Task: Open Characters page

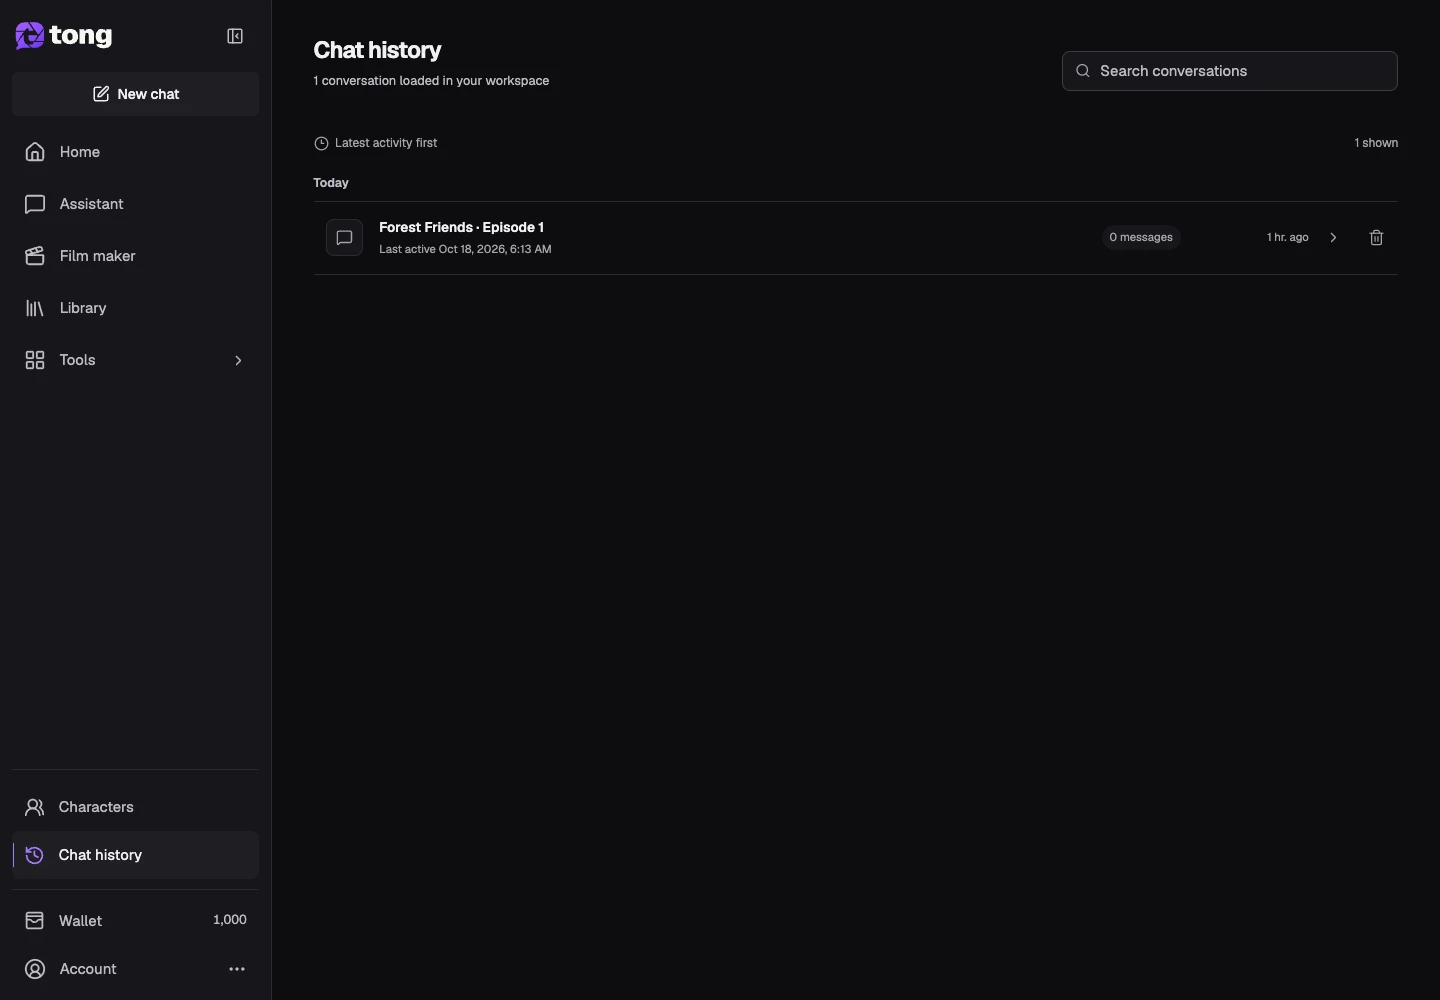Action: click(135, 807)
